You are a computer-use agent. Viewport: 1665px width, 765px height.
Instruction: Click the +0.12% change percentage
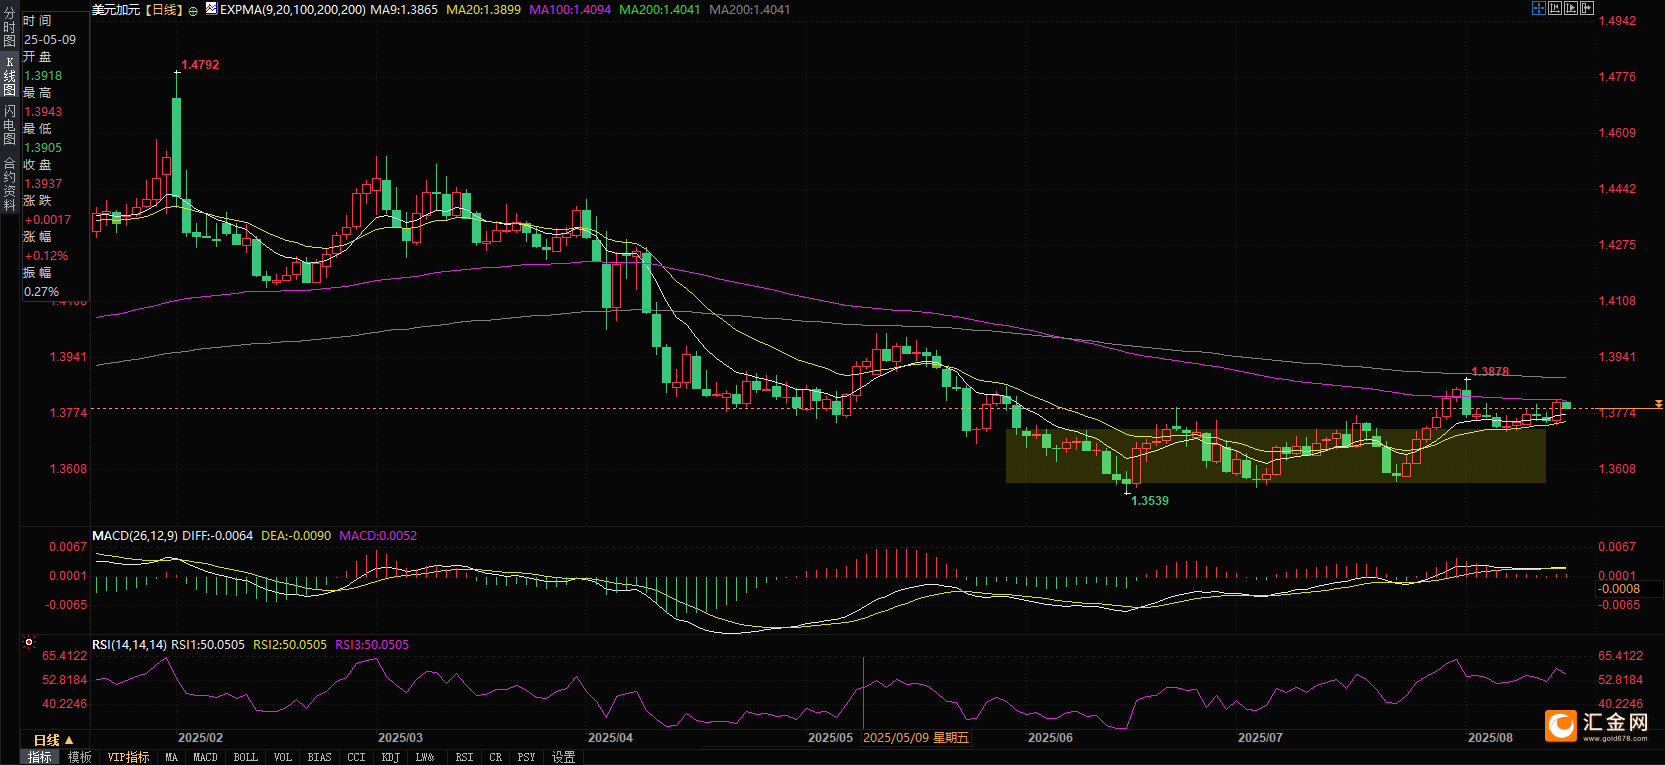[x=46, y=256]
